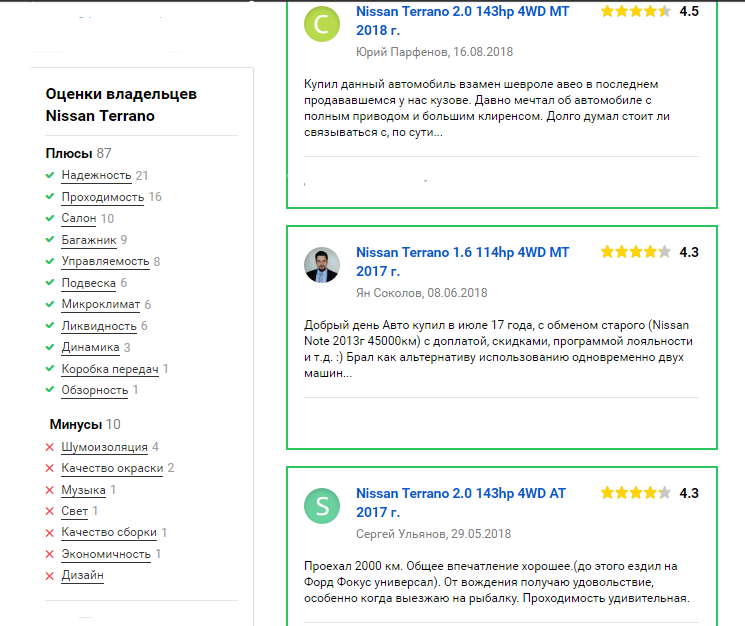The image size is (745, 626).
Task: Click the Плюсы 87 heading
Action: pos(78,153)
